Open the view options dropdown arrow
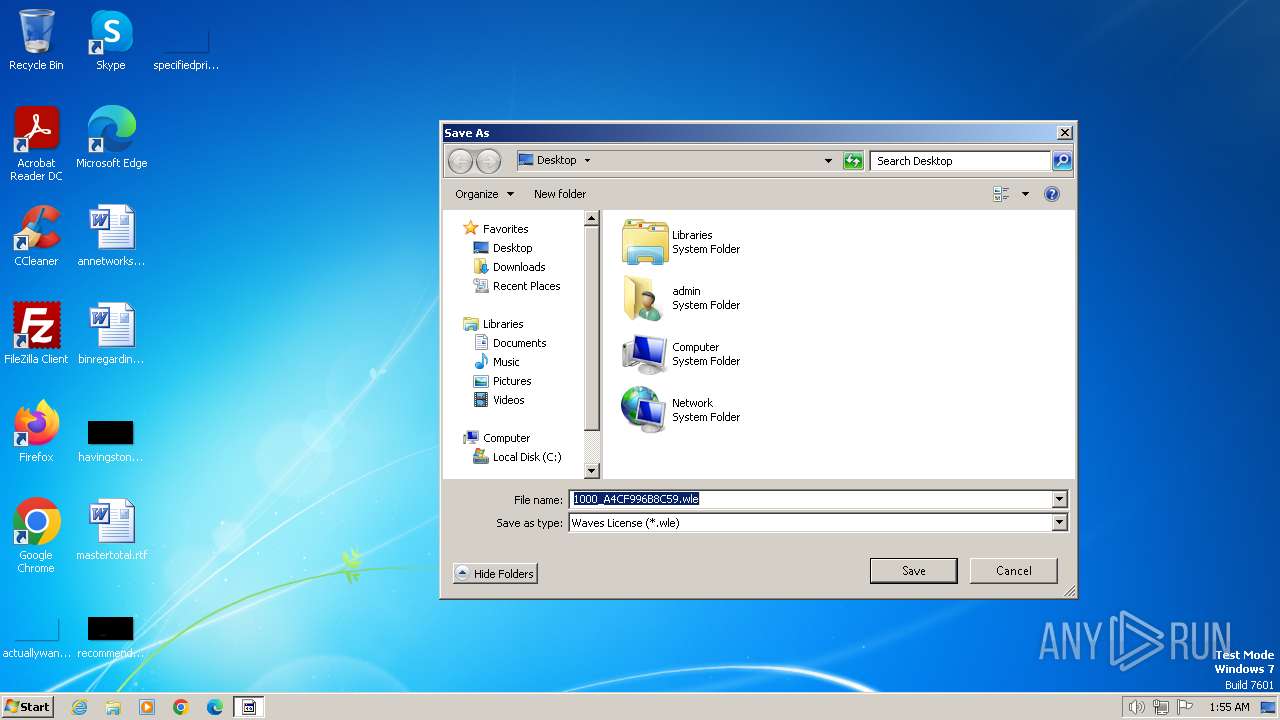 [1025, 194]
